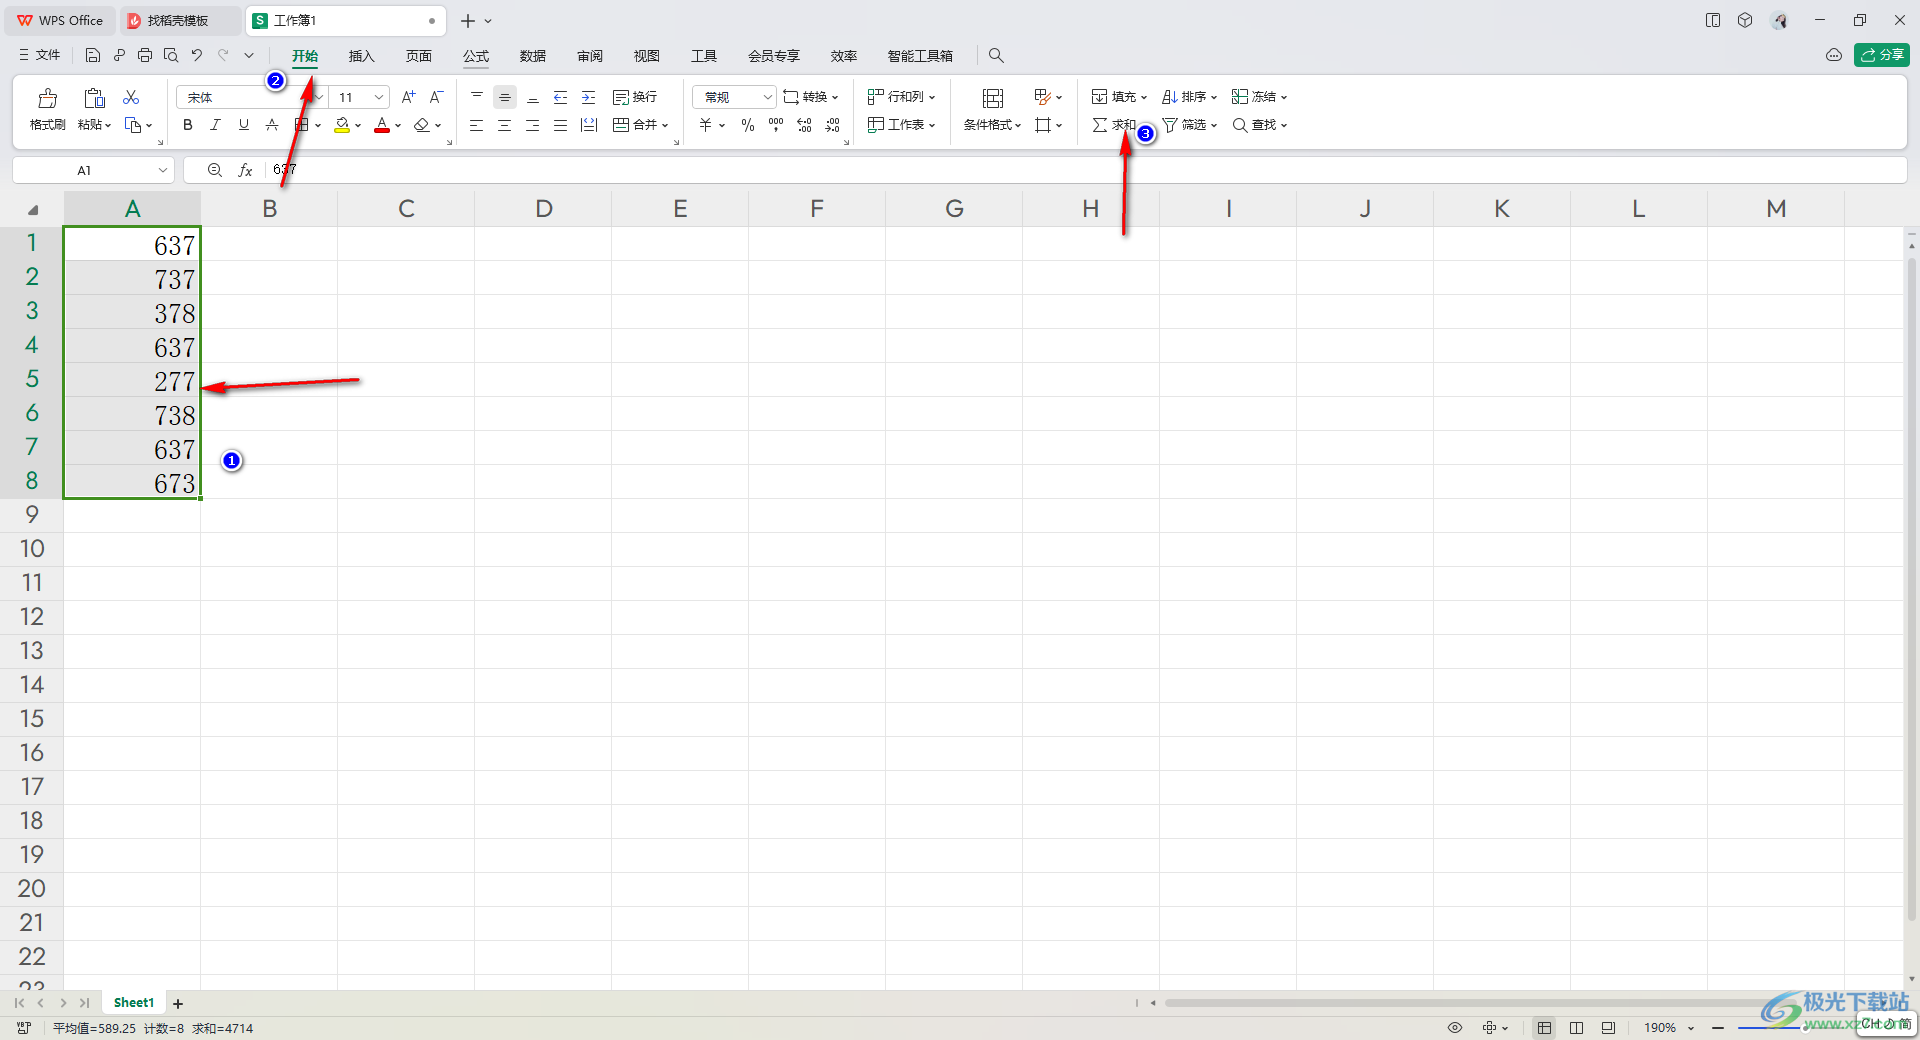Open the File (文件) menu

point(40,55)
